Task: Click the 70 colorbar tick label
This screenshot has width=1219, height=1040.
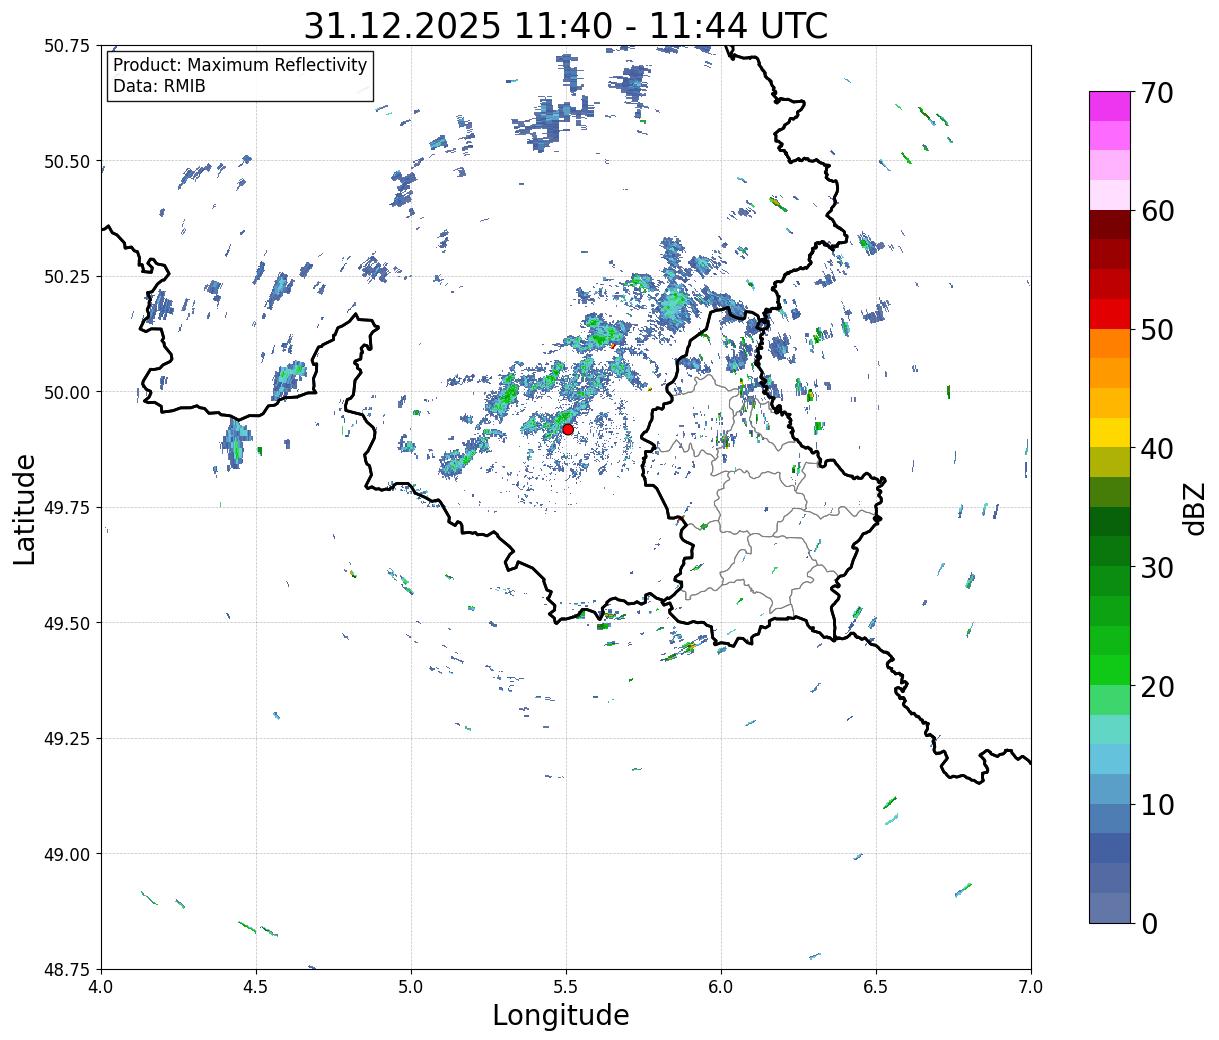Action: (x=1157, y=93)
